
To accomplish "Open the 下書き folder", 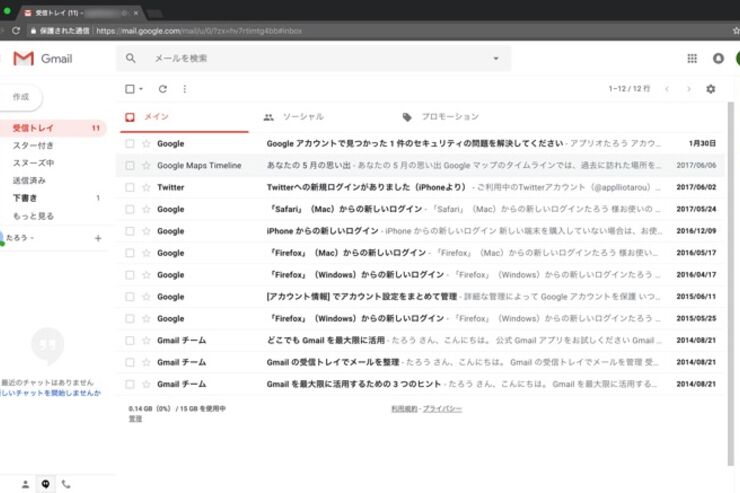I will pyautogui.click(x=25, y=198).
